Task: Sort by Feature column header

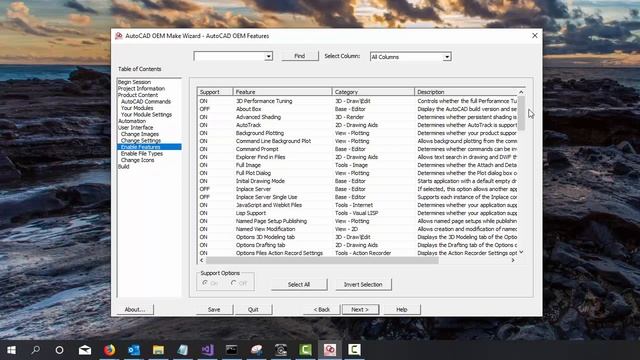Action: click(x=282, y=92)
